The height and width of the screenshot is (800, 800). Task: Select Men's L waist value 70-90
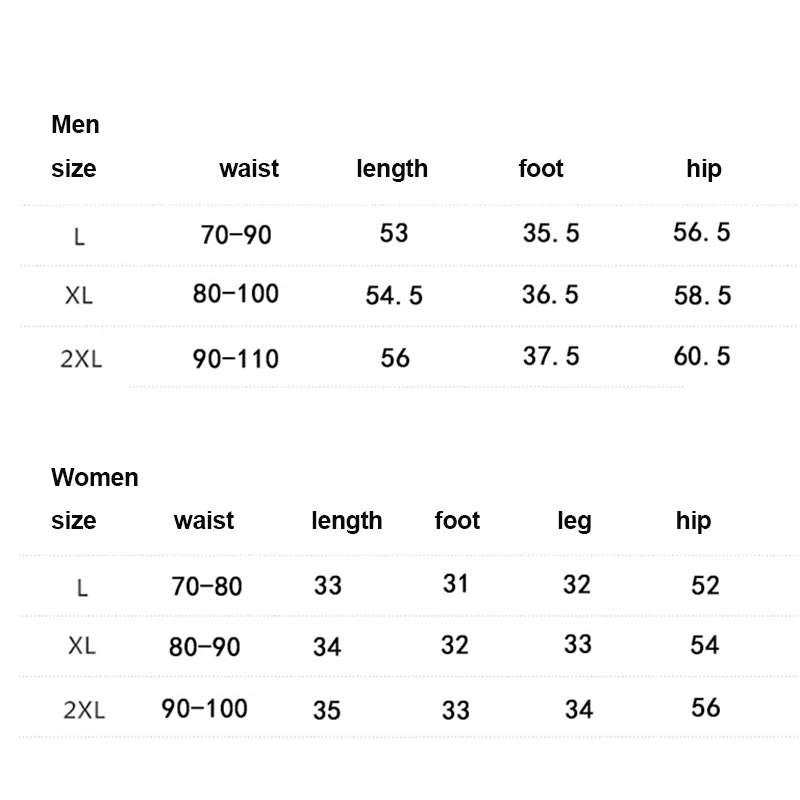(x=236, y=234)
